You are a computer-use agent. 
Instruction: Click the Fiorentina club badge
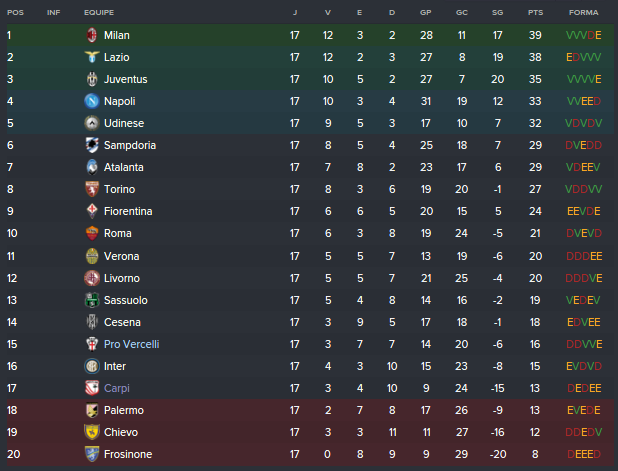tap(92, 212)
